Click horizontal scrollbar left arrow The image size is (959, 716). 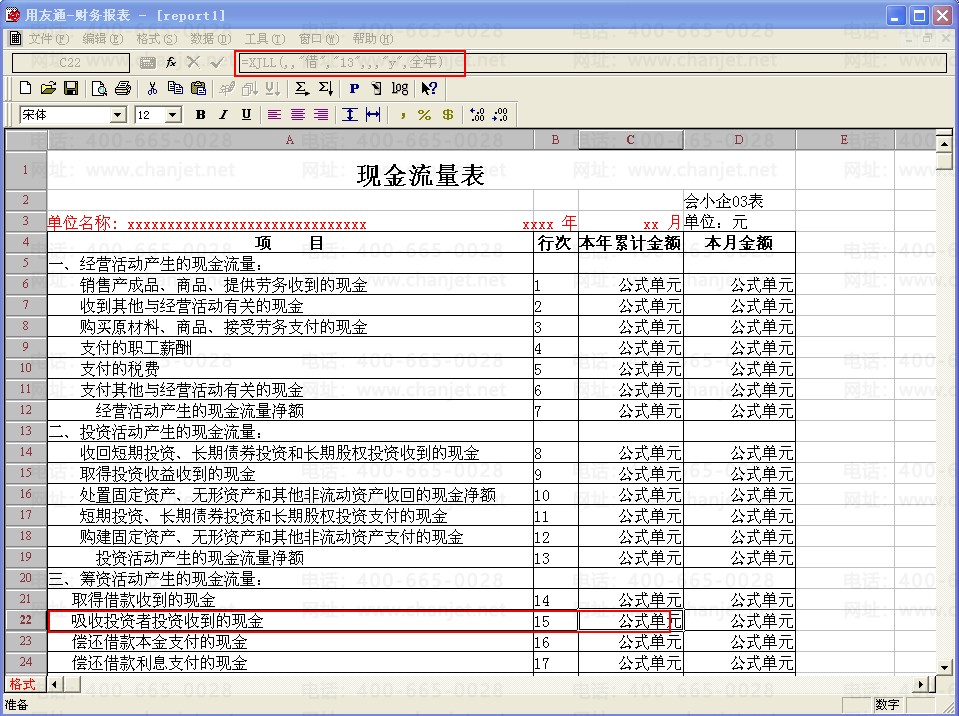point(55,684)
